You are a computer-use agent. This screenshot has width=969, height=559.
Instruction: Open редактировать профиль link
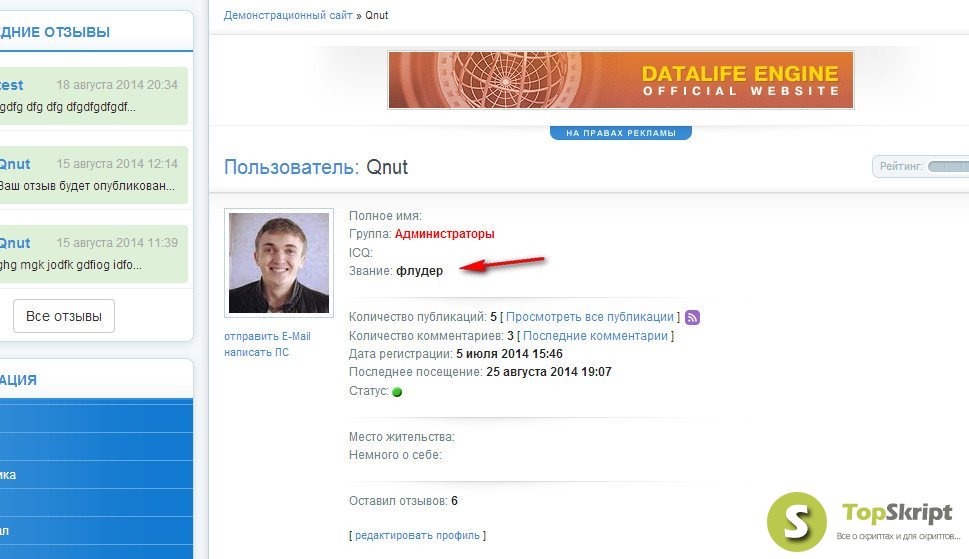pyautogui.click(x=417, y=536)
